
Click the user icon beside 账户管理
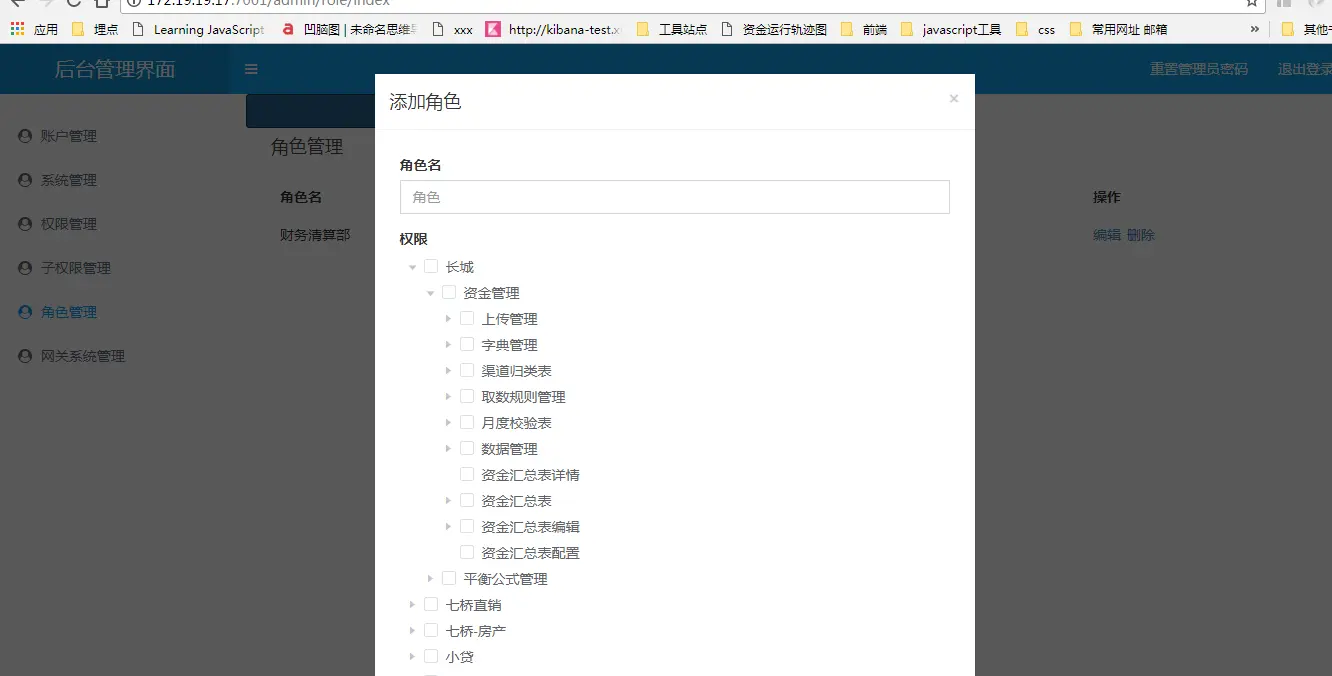25,136
